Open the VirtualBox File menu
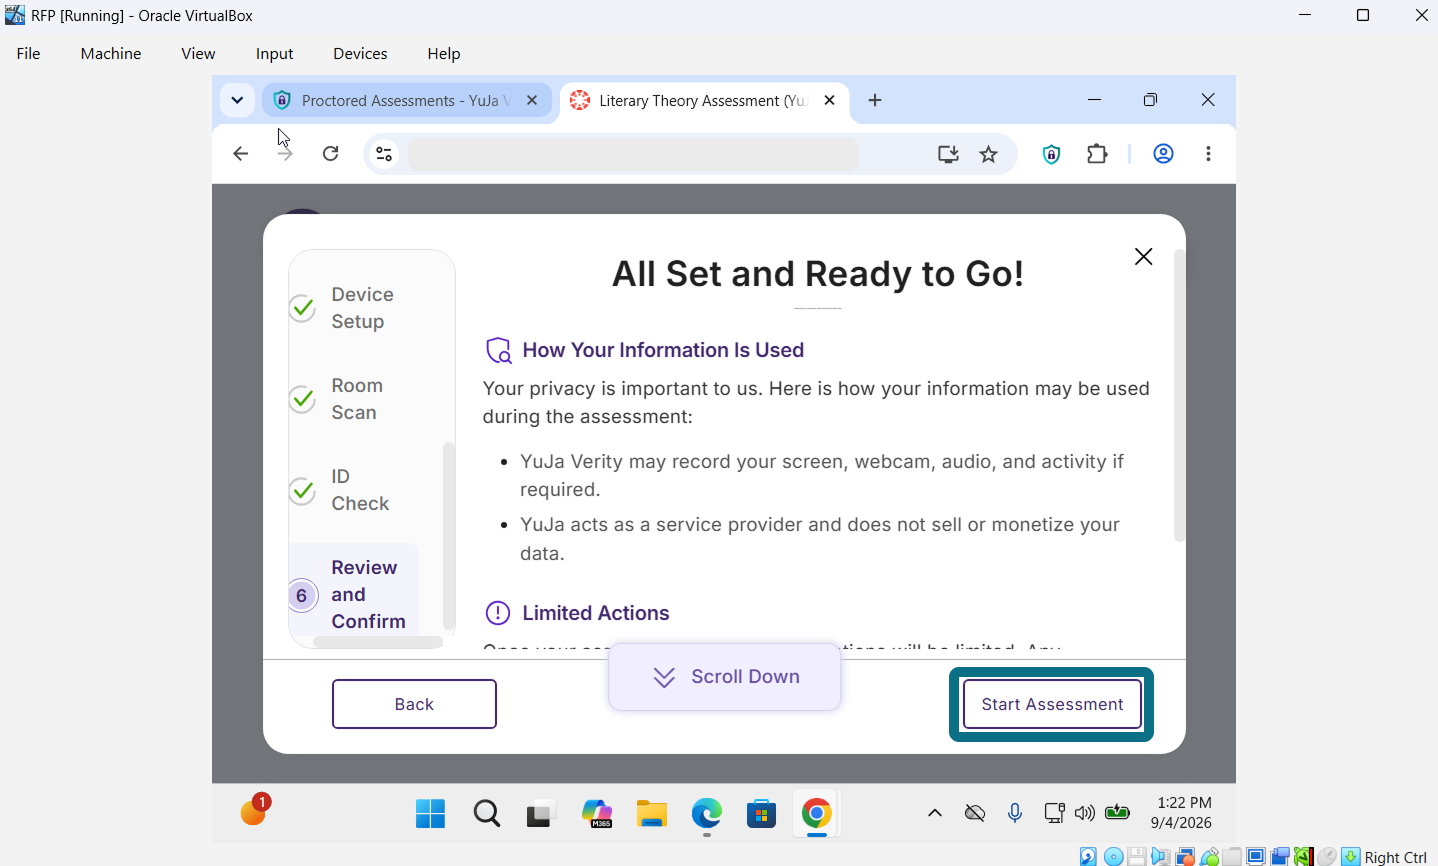 [29, 54]
